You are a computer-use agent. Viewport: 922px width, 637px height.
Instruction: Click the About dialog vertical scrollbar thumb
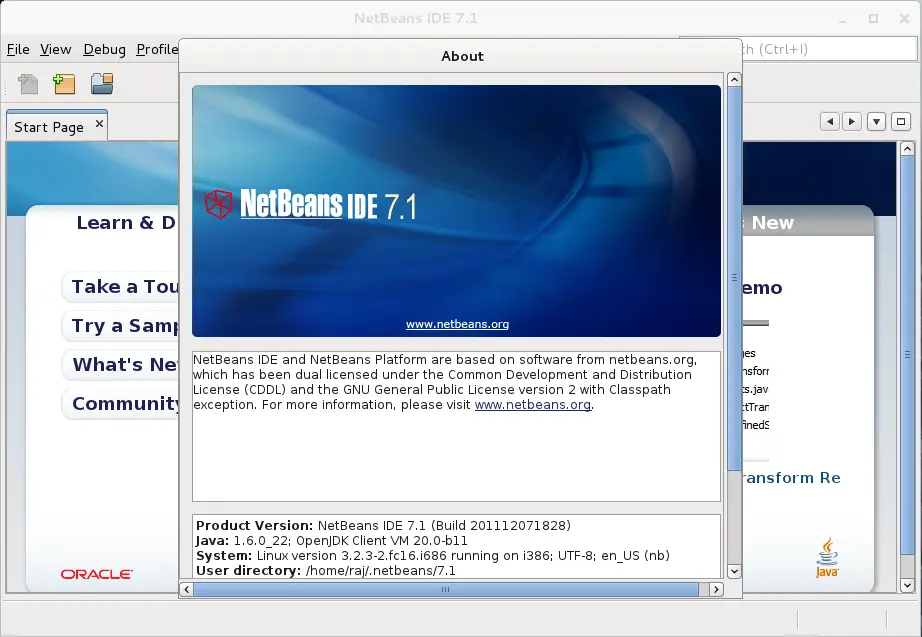click(734, 278)
